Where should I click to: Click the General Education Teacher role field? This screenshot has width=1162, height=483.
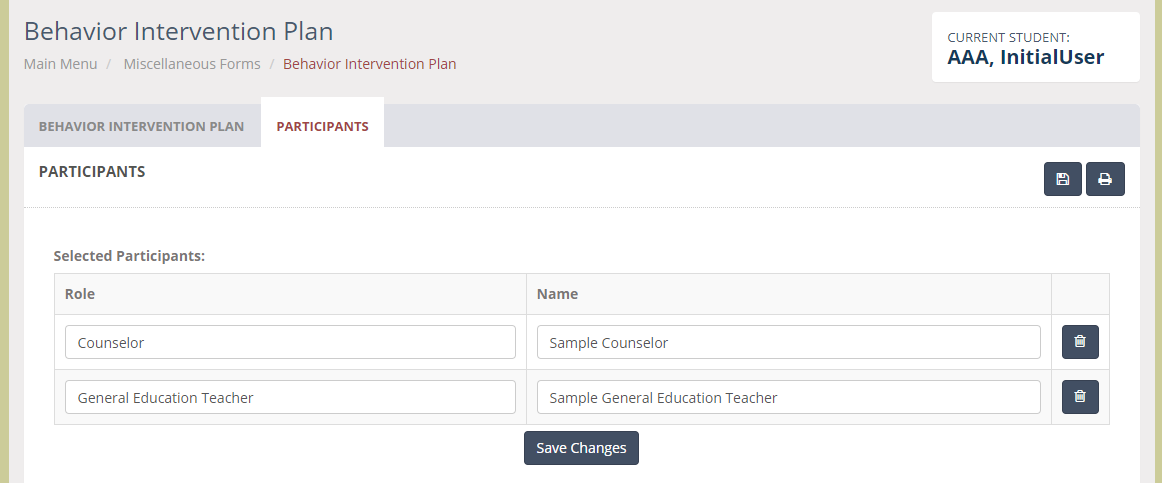click(290, 397)
